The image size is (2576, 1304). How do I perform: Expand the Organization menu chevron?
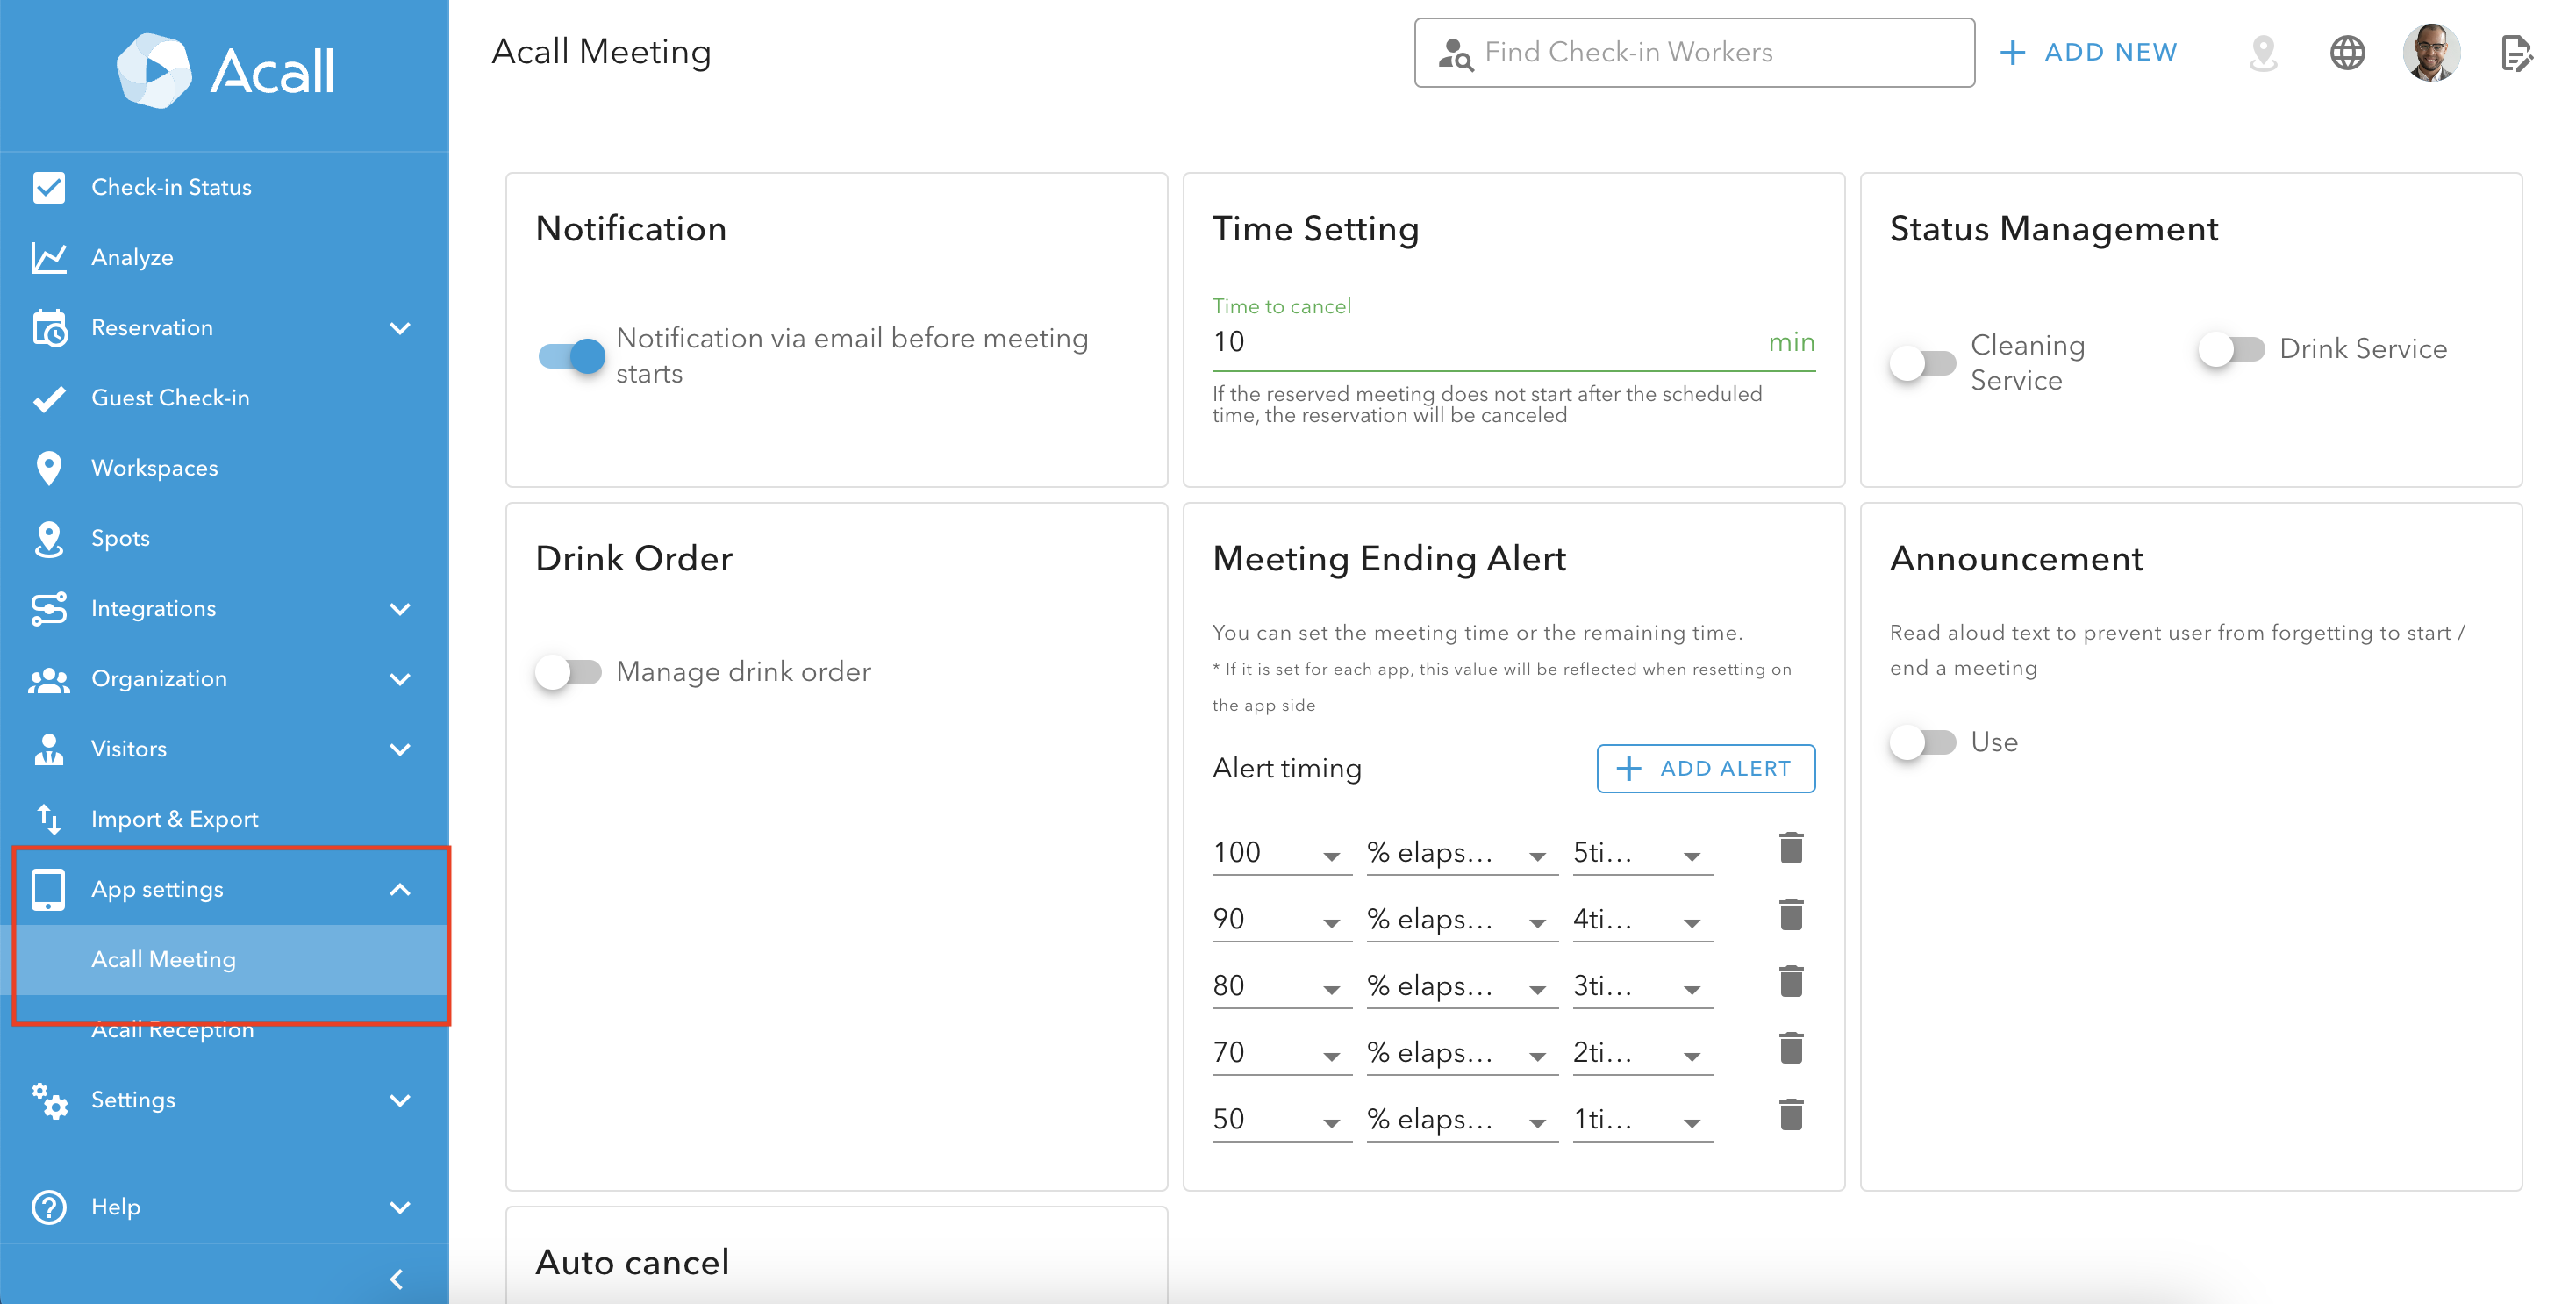[x=400, y=679]
